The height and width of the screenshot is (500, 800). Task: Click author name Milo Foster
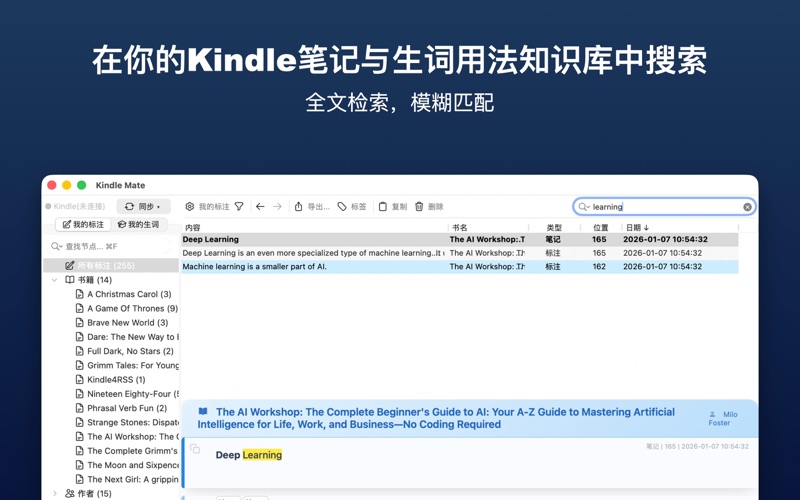pyautogui.click(x=723, y=418)
